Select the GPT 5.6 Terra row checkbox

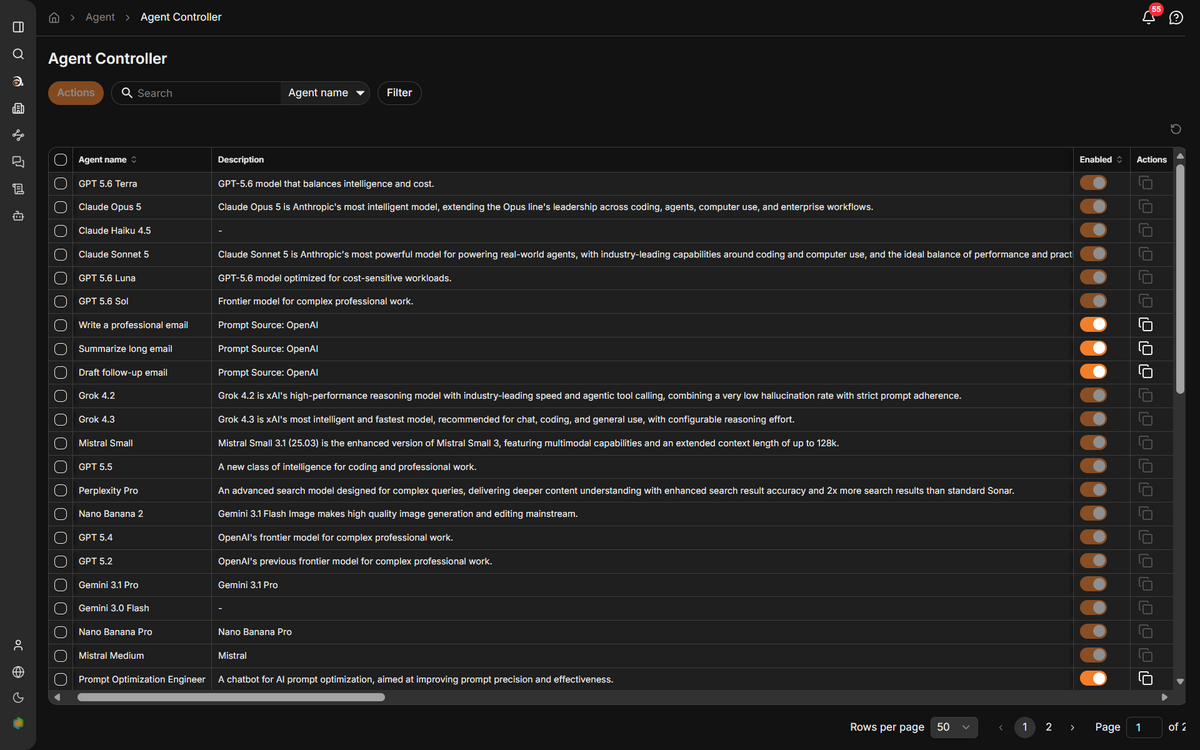point(61,183)
